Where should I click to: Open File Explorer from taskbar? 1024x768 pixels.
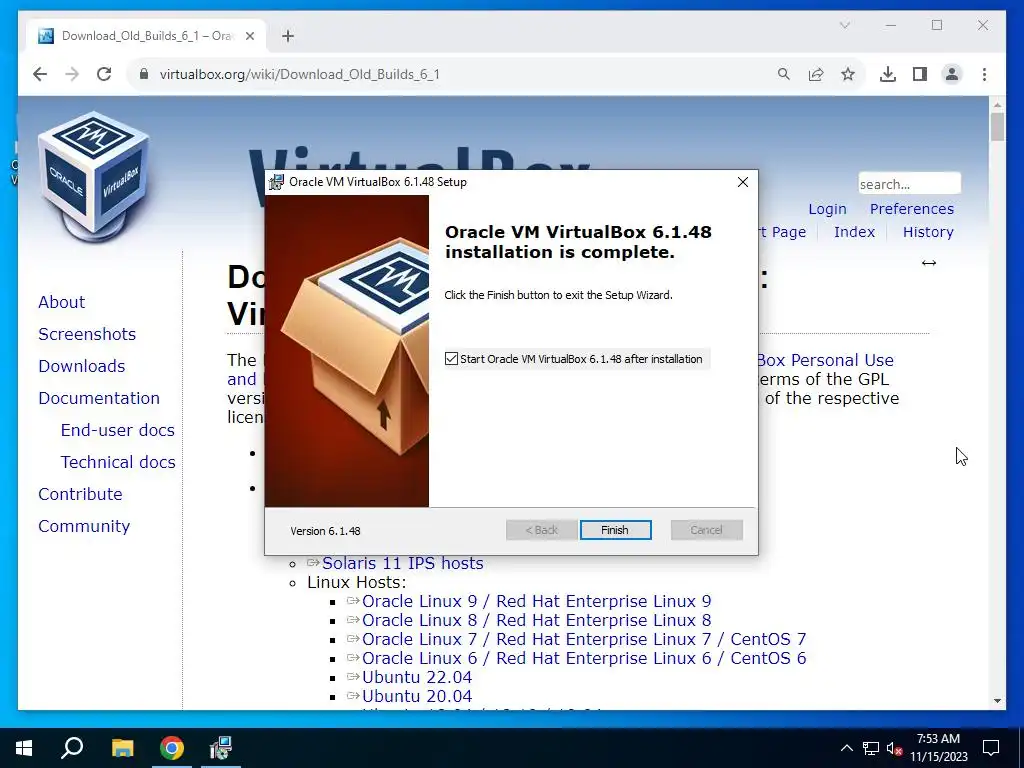click(122, 748)
